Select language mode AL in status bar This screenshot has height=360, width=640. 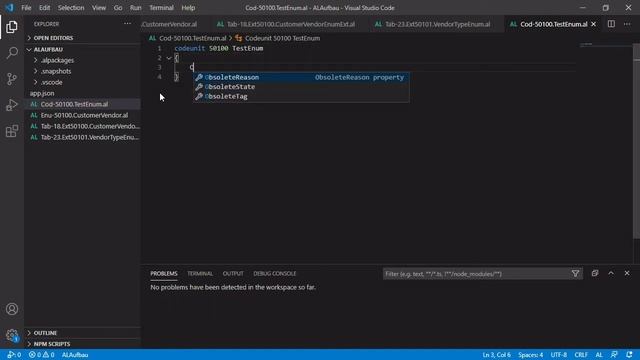(599, 355)
